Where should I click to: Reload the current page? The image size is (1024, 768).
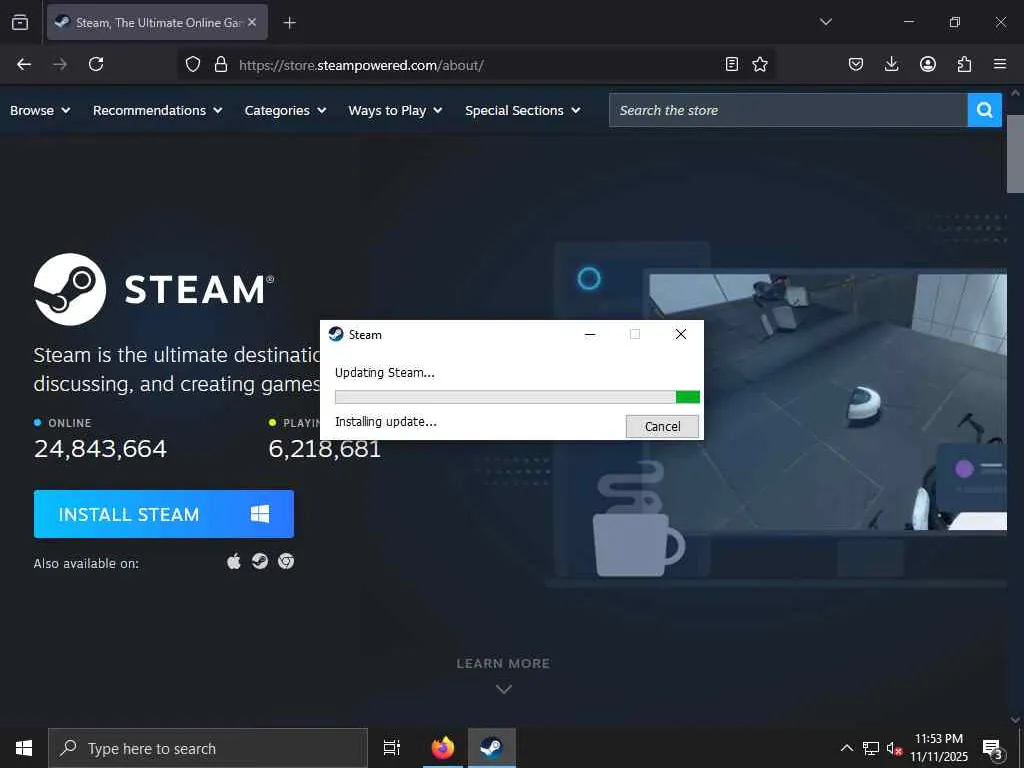tap(96, 64)
